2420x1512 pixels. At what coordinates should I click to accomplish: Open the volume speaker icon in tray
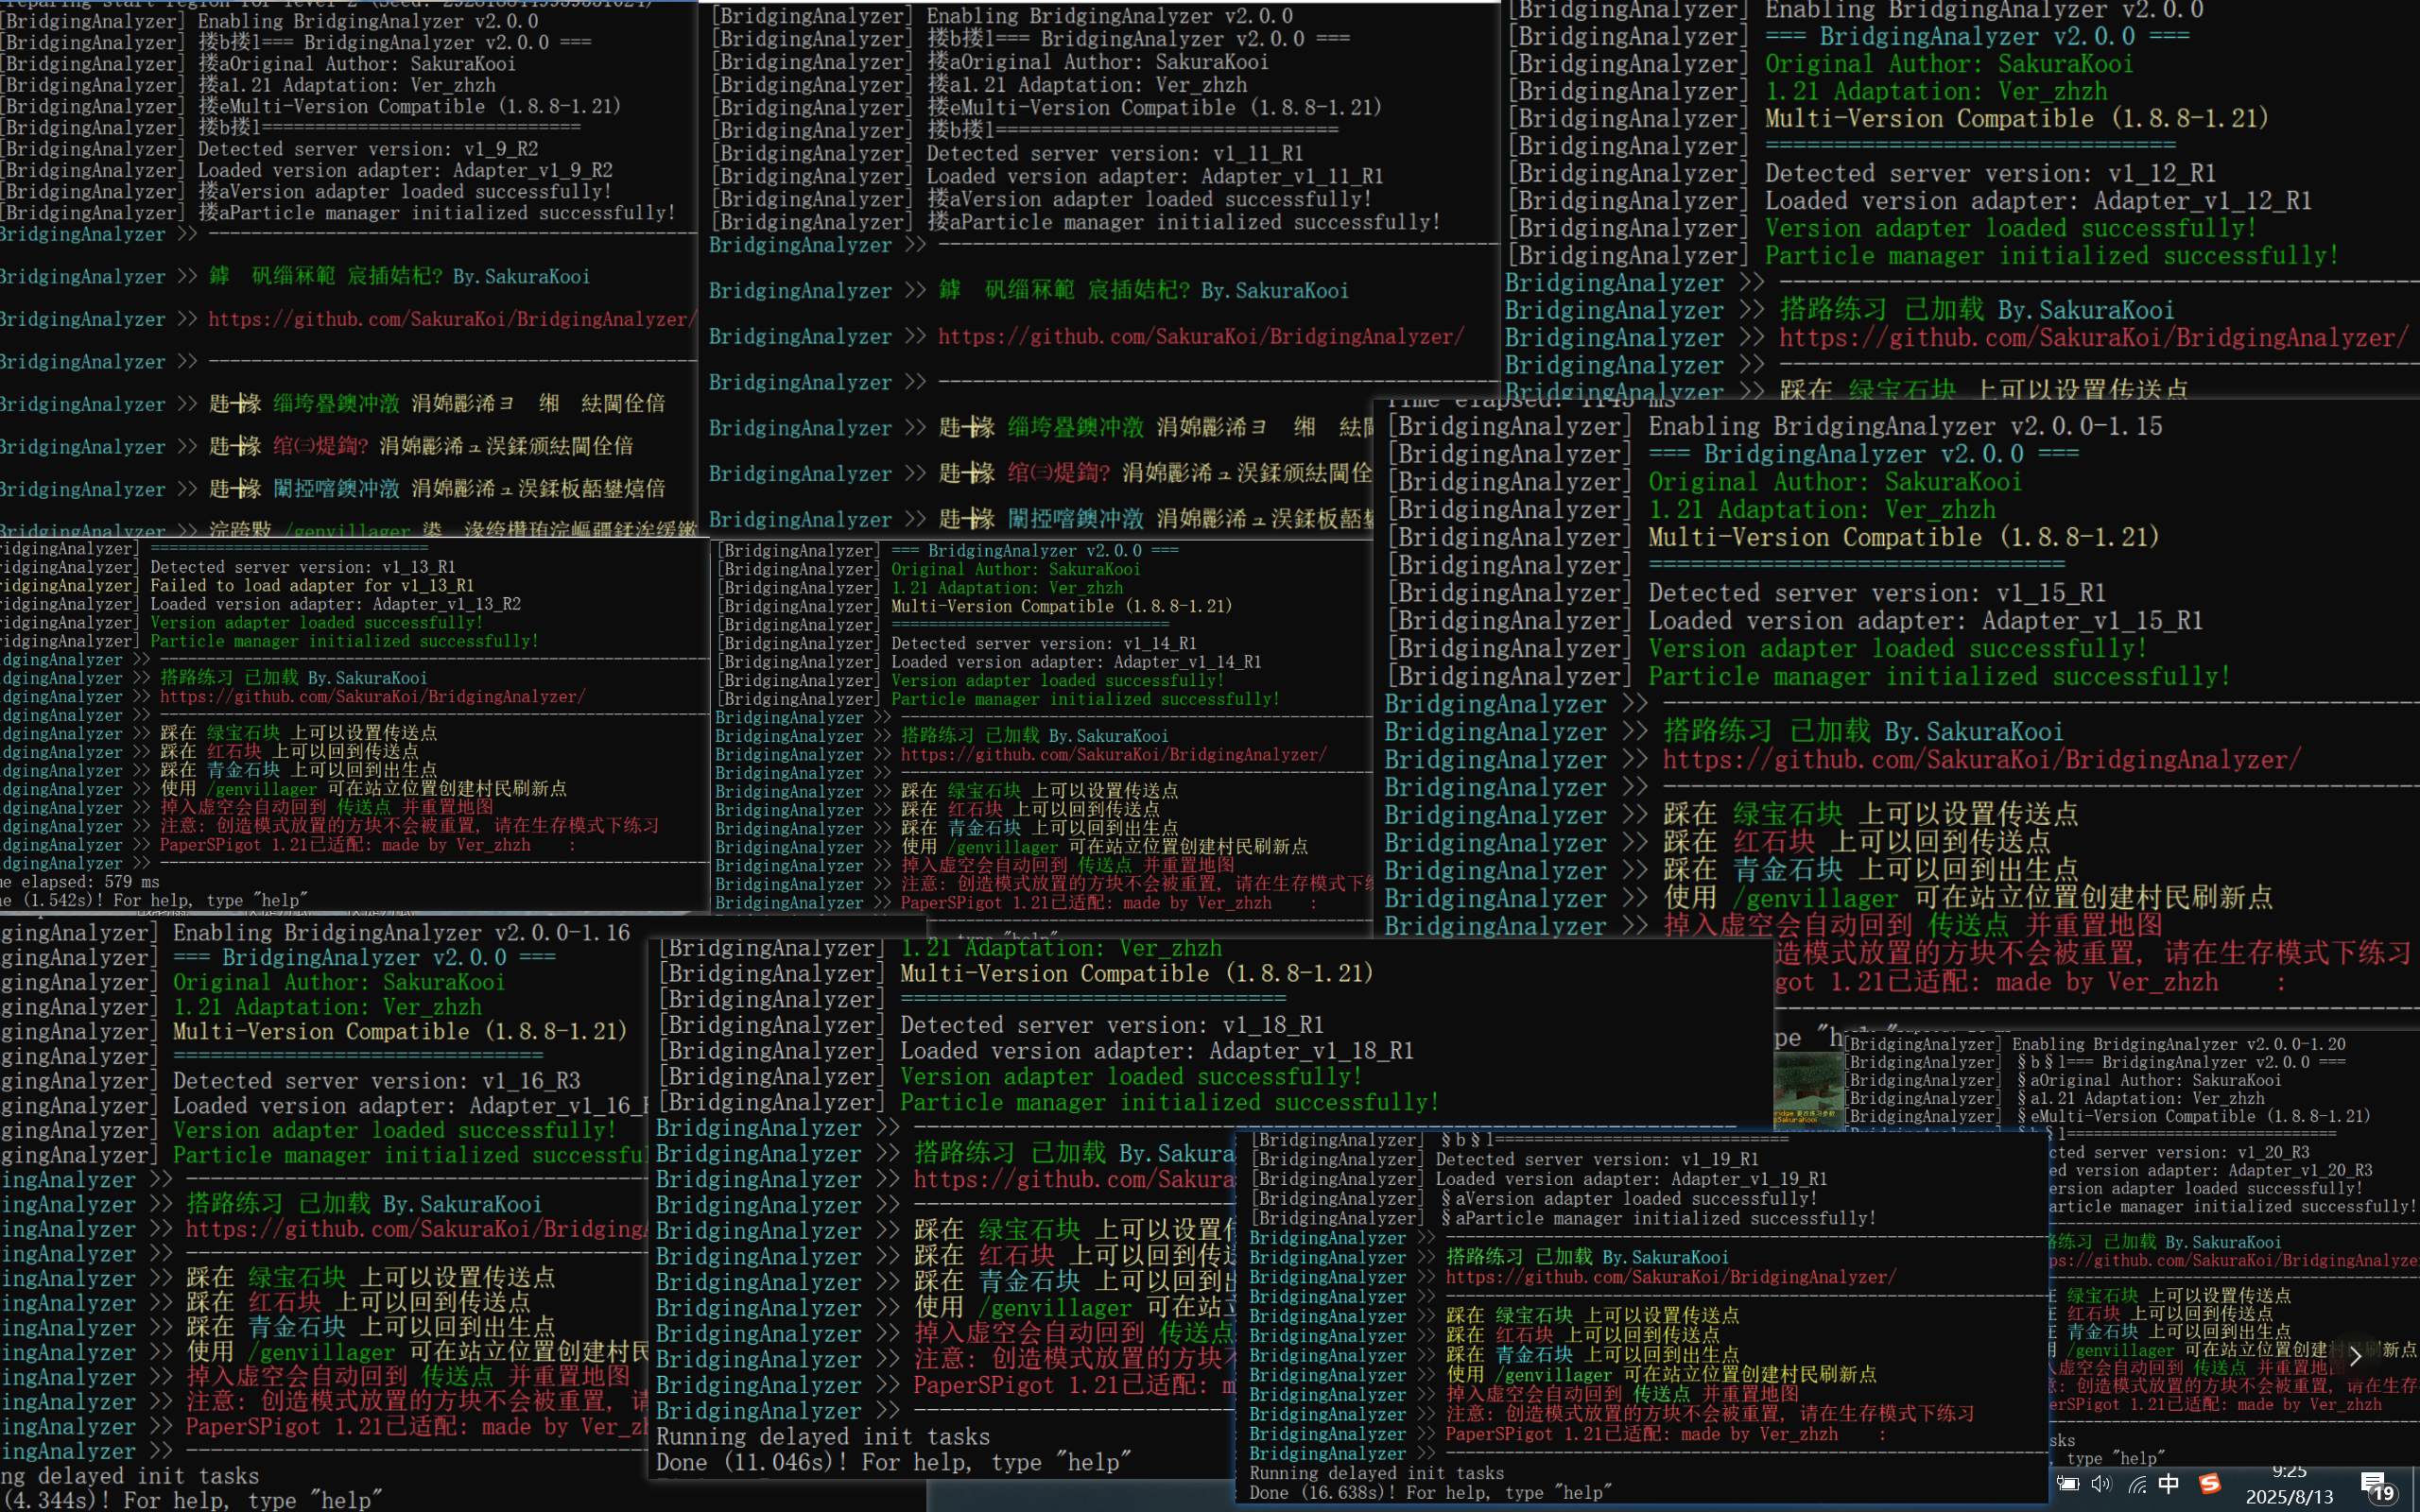click(x=2101, y=1485)
